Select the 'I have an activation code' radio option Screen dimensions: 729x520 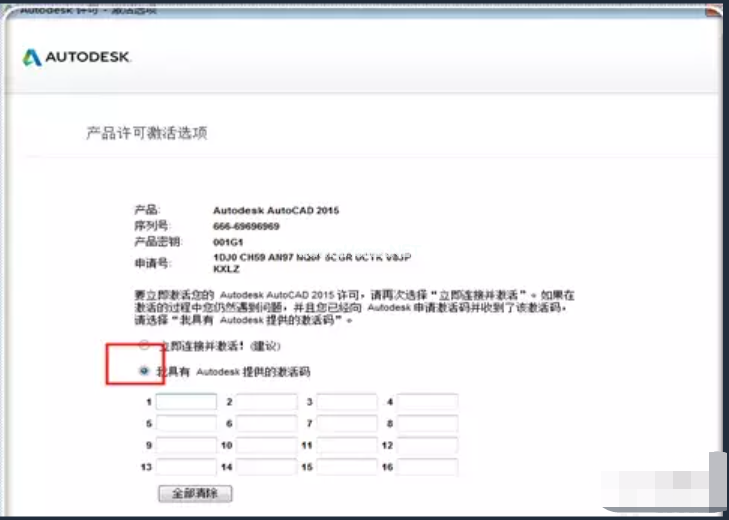[145, 370]
